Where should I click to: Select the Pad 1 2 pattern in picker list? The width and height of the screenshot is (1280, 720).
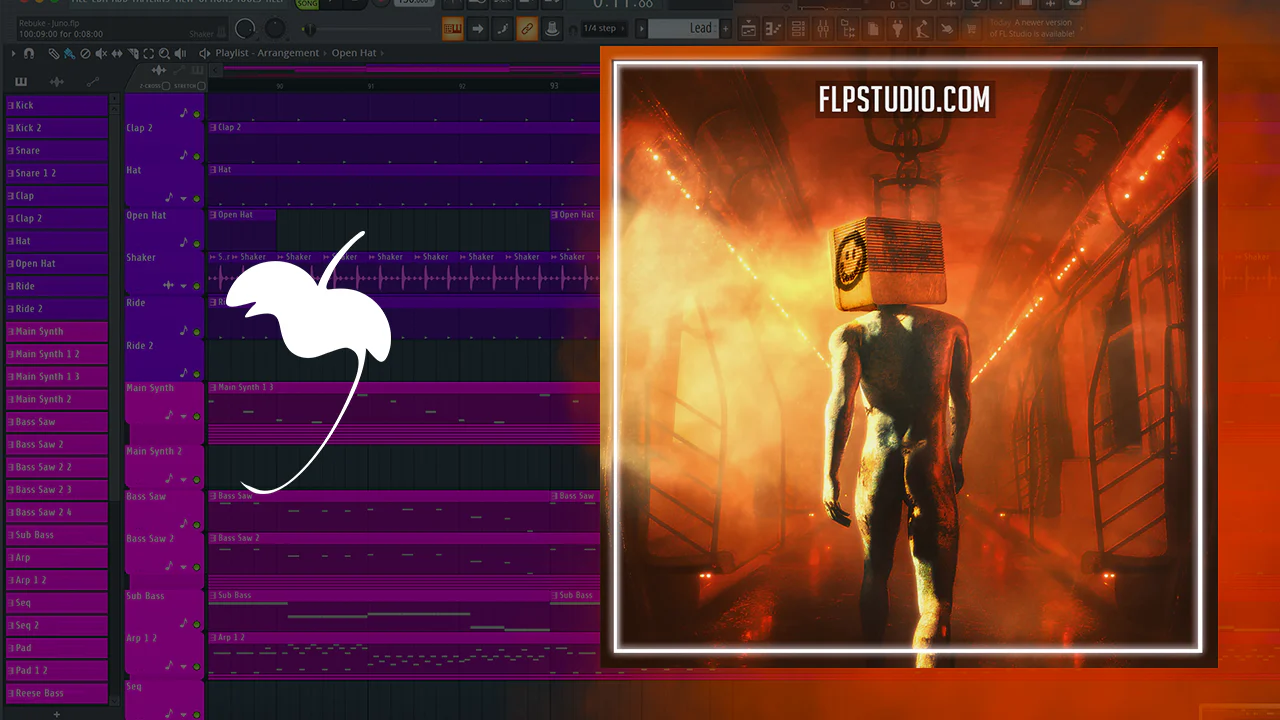tap(56, 670)
